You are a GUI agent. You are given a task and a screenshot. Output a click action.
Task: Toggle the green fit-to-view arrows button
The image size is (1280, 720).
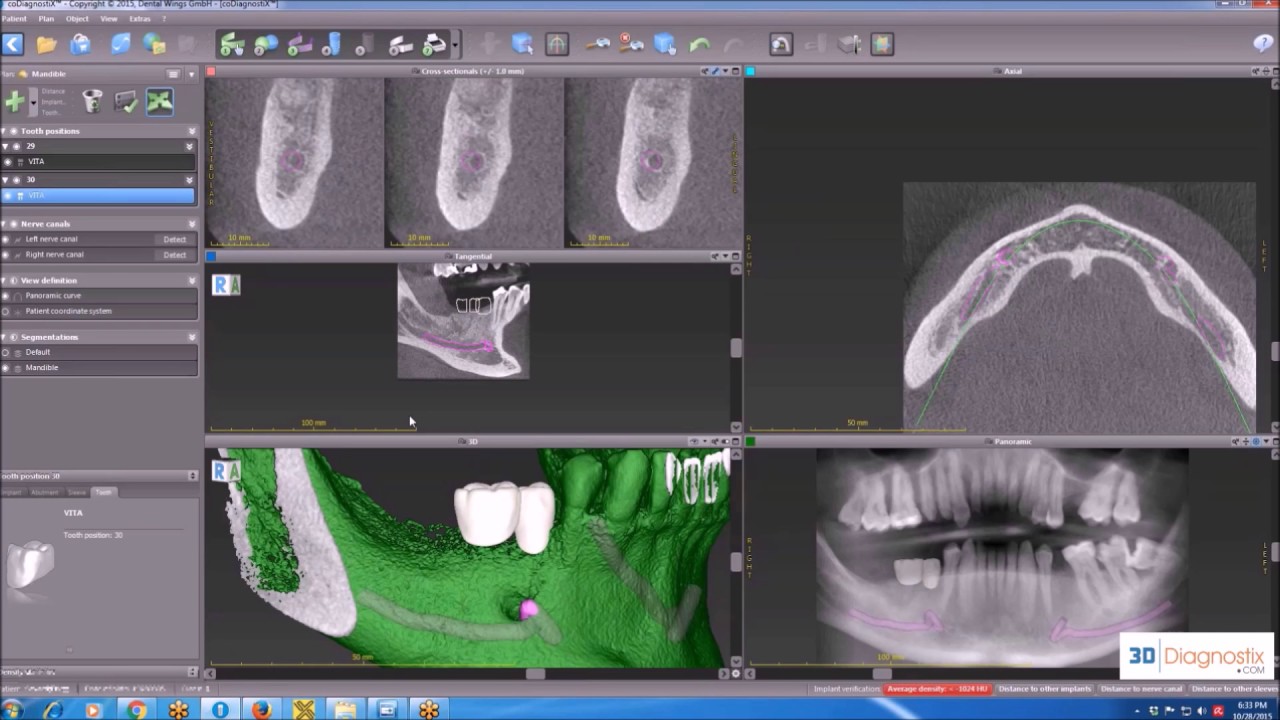(160, 101)
